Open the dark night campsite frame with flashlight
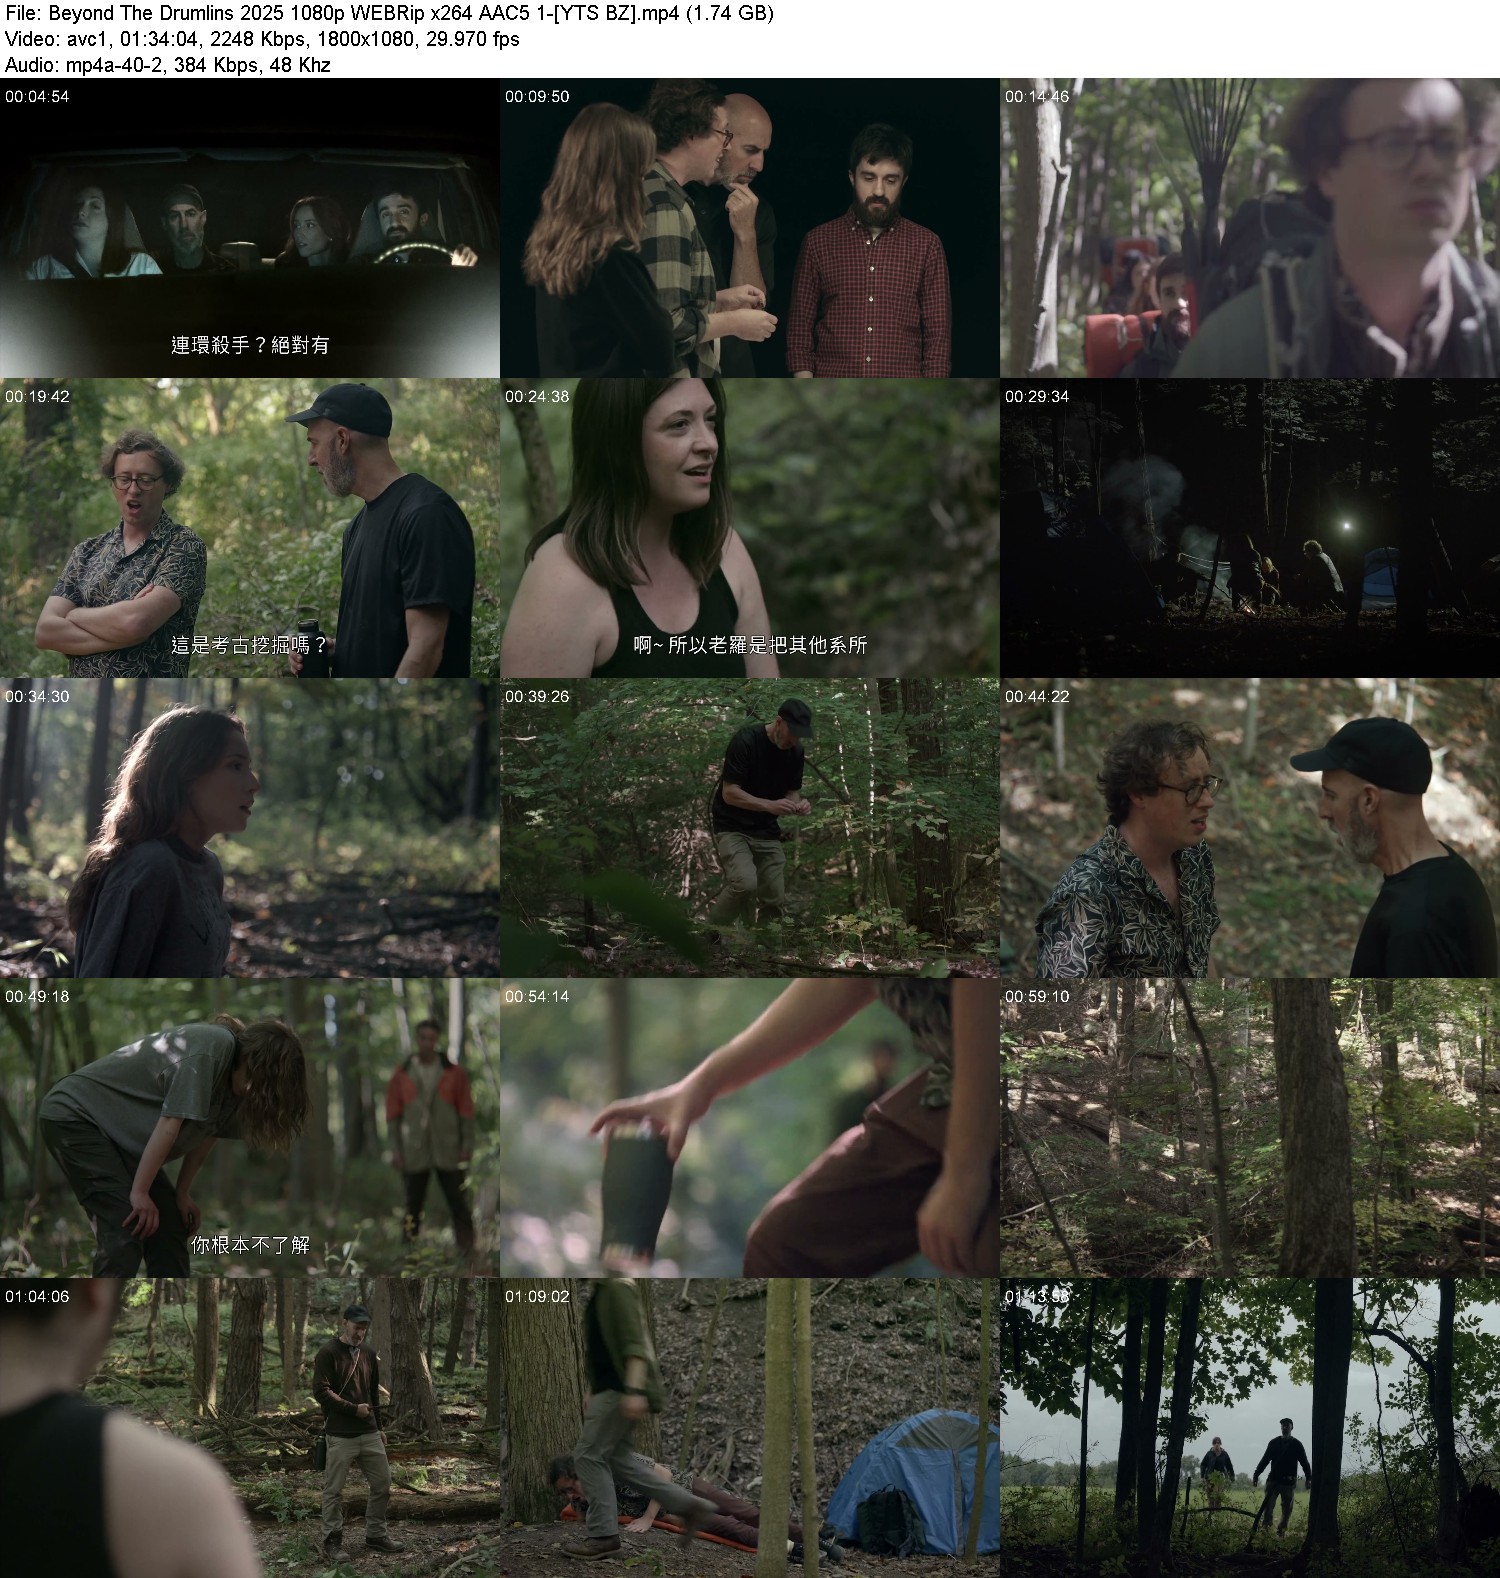This screenshot has width=1500, height=1578. (1250, 528)
